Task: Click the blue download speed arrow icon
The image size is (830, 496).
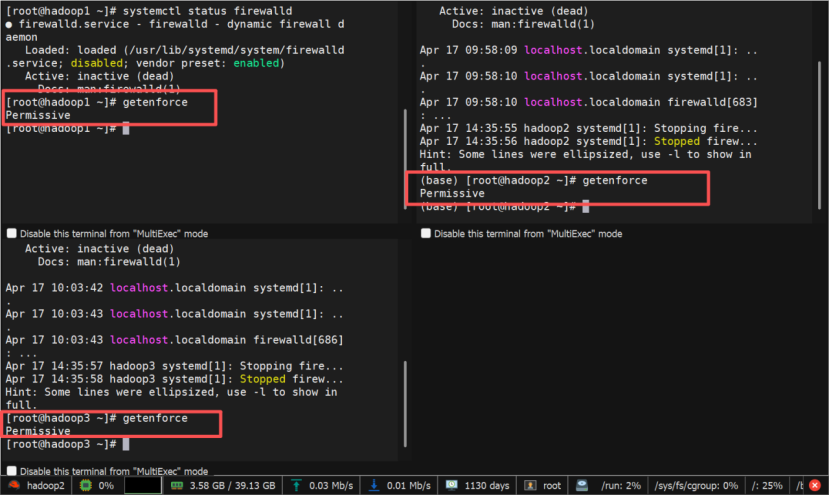Action: click(374, 485)
